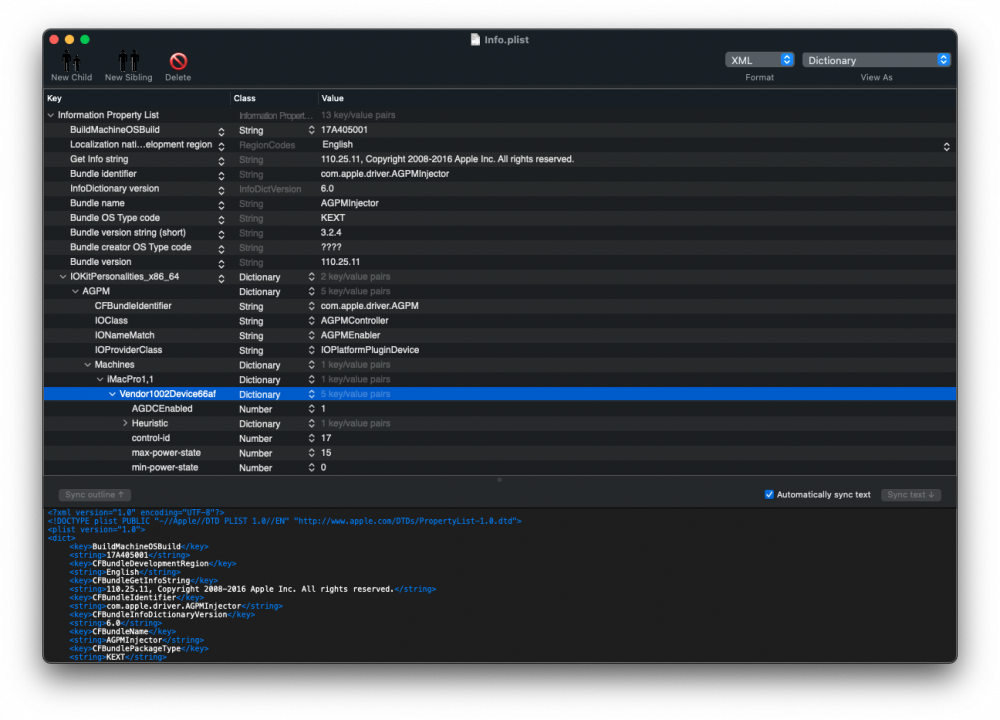Click value com.apple.driver.AGPMInjector in table
Screen dimensions: 1000x720
click(x=385, y=174)
